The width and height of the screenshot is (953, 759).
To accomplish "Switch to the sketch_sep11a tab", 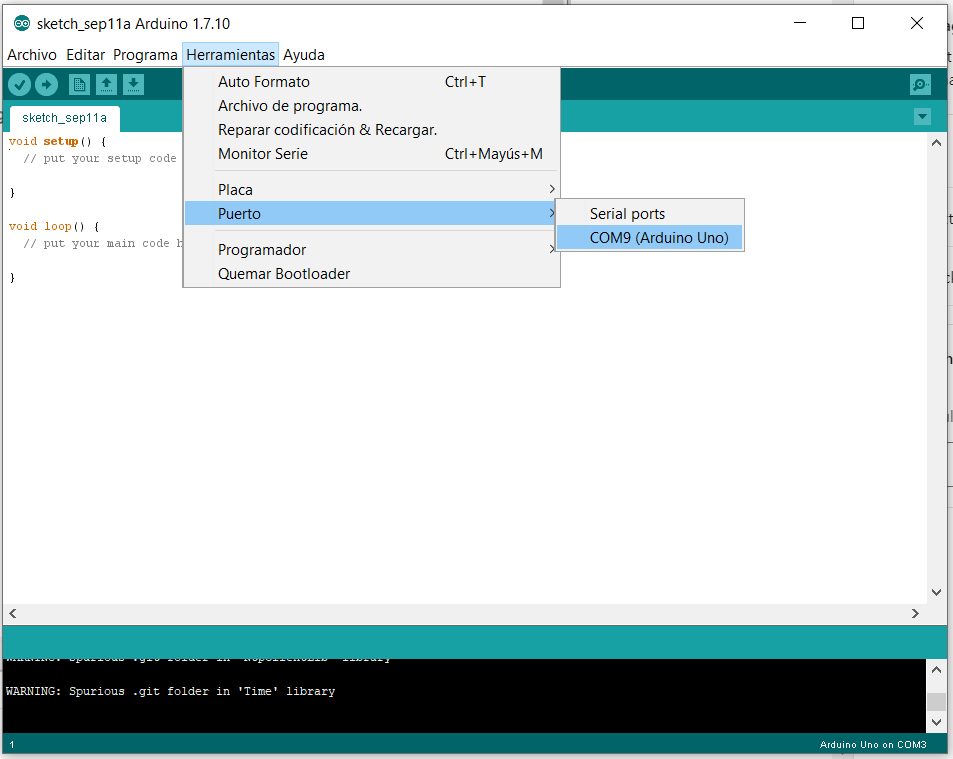I will (64, 118).
